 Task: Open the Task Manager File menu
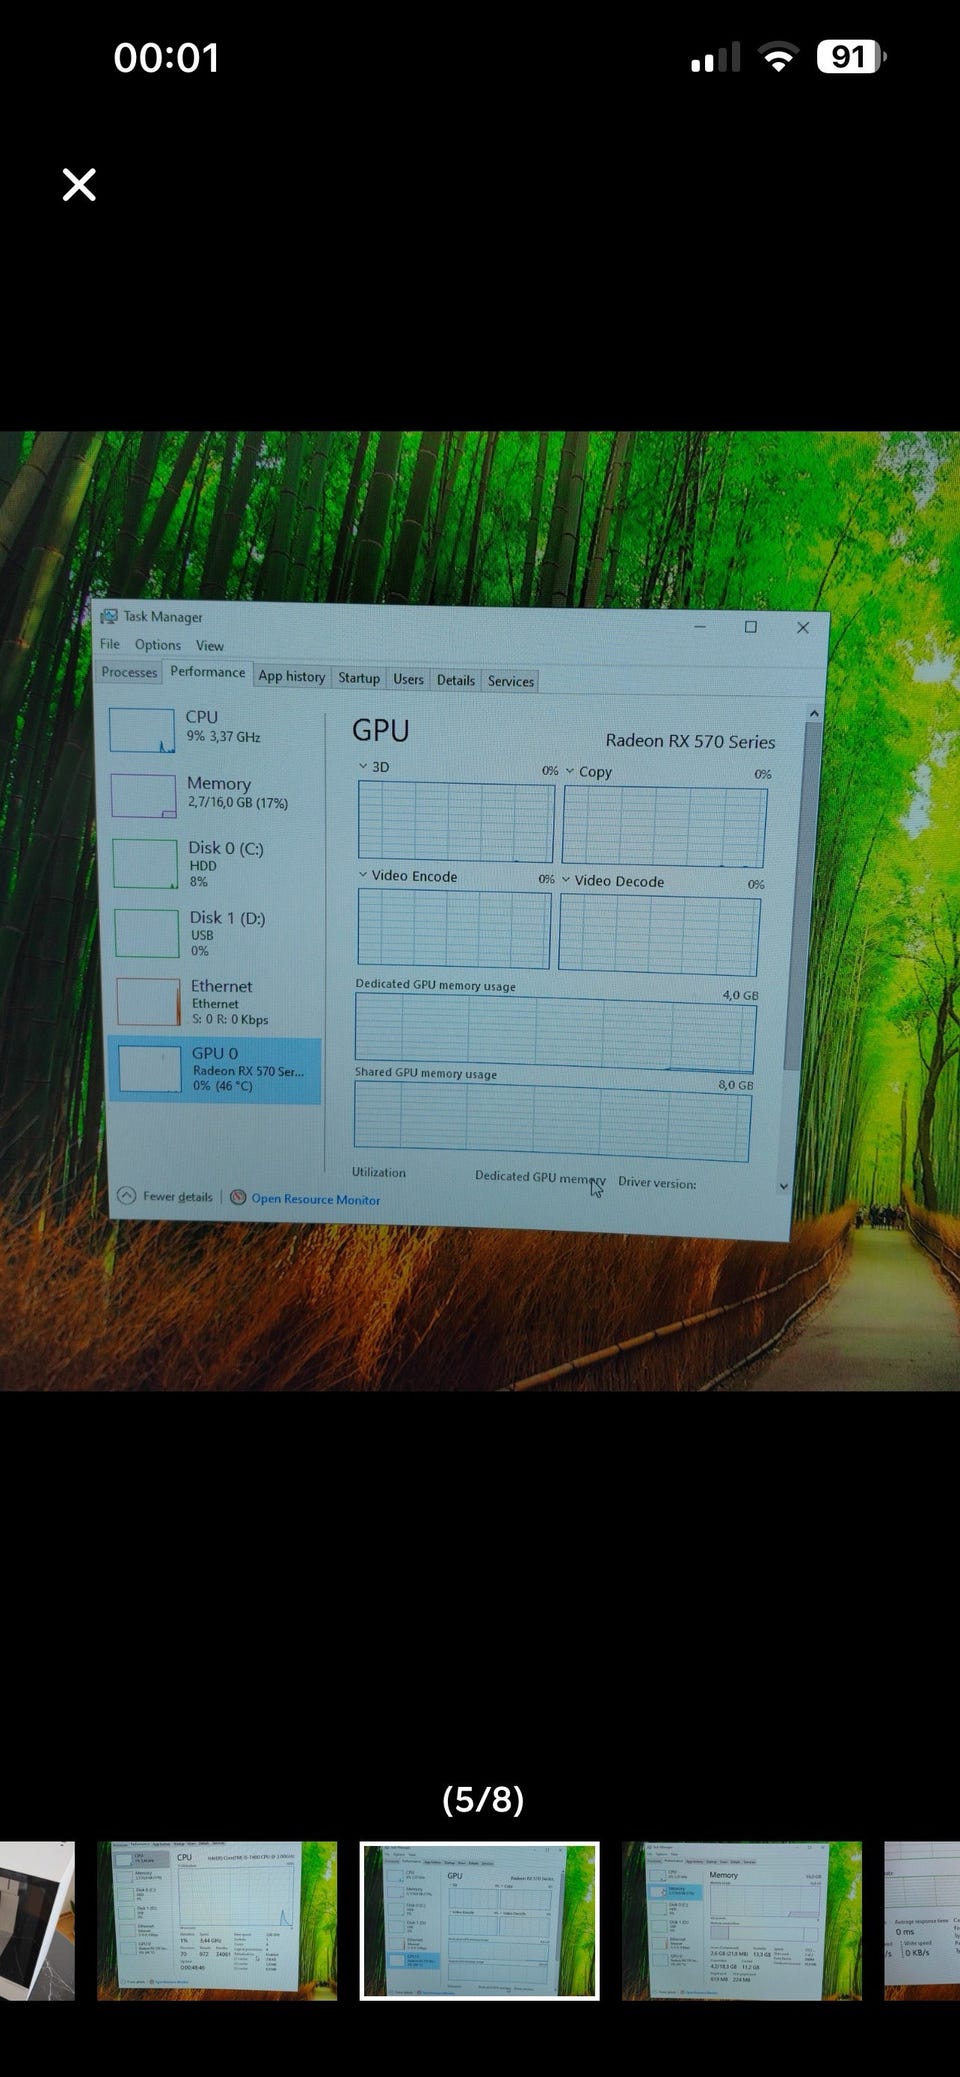tap(110, 644)
